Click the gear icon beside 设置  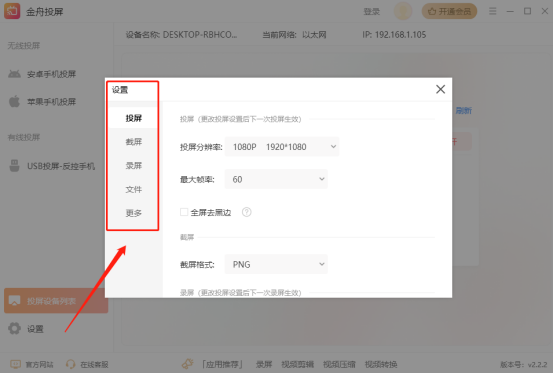[x=14, y=329]
